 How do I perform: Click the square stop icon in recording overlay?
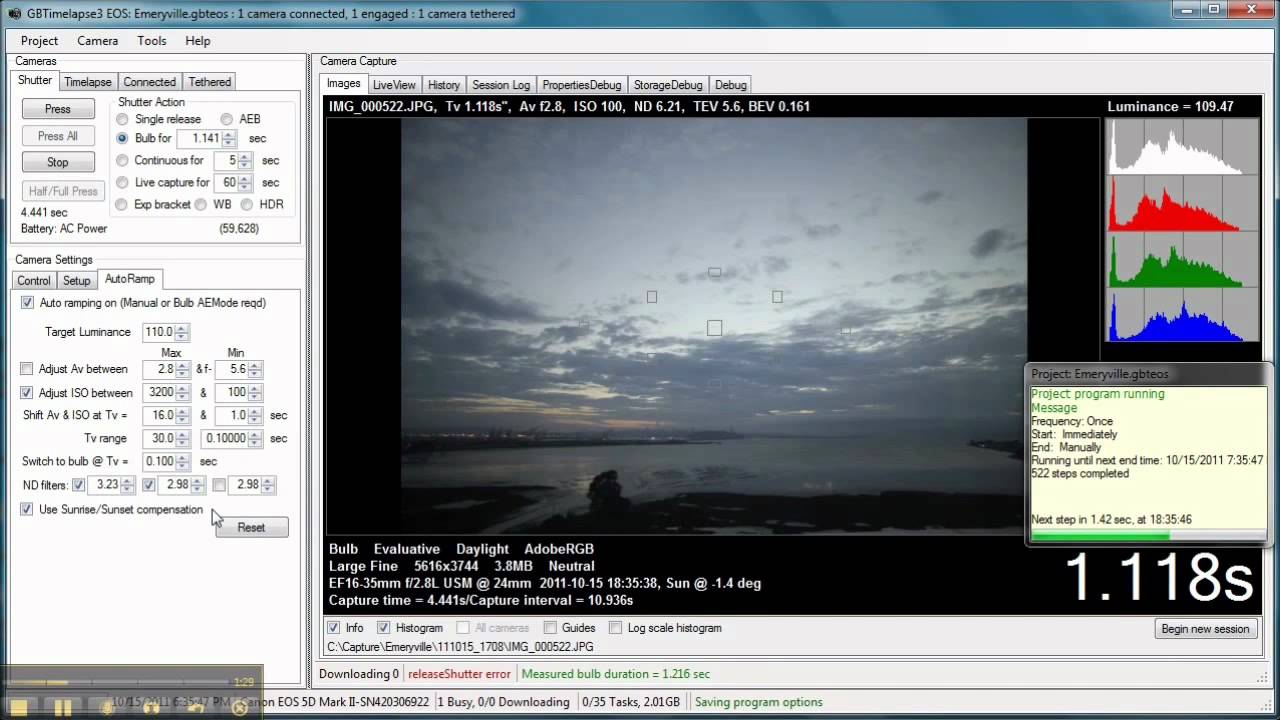coord(19,707)
